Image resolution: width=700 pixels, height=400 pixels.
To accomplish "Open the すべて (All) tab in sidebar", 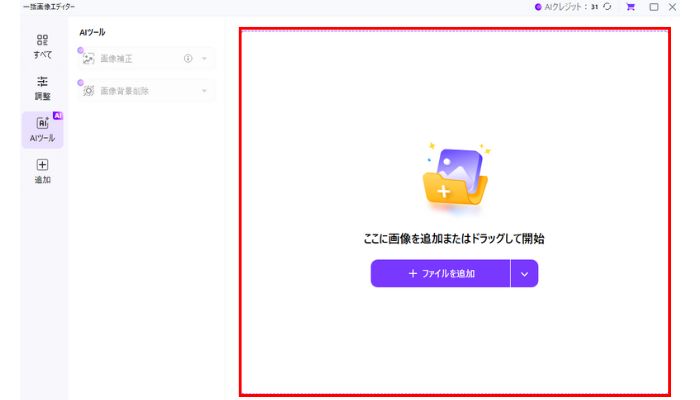I will [42, 46].
